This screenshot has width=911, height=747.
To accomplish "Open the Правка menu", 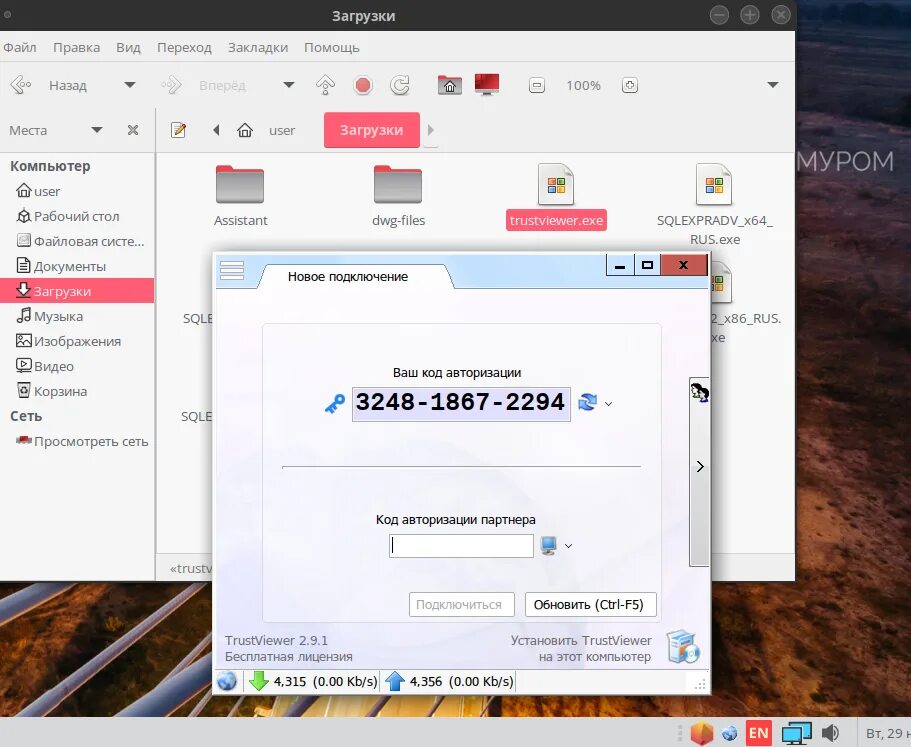I will [x=76, y=48].
